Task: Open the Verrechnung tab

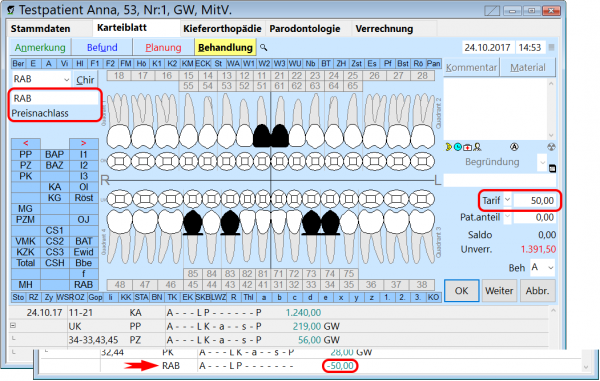Action: coord(384,29)
